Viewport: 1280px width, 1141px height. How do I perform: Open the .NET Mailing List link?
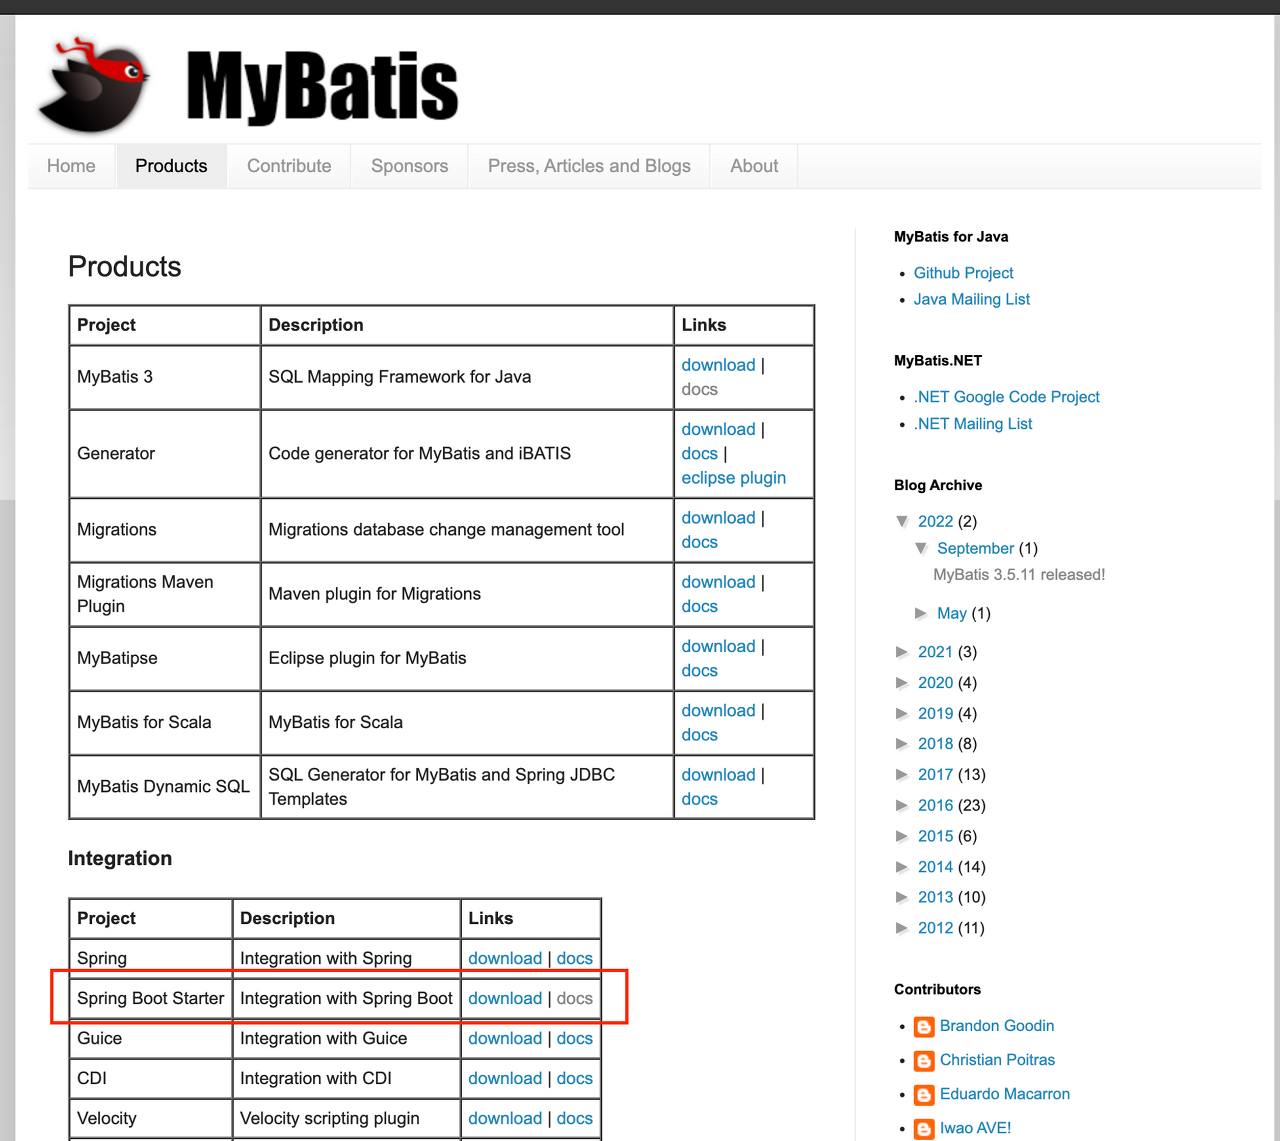[x=972, y=424]
